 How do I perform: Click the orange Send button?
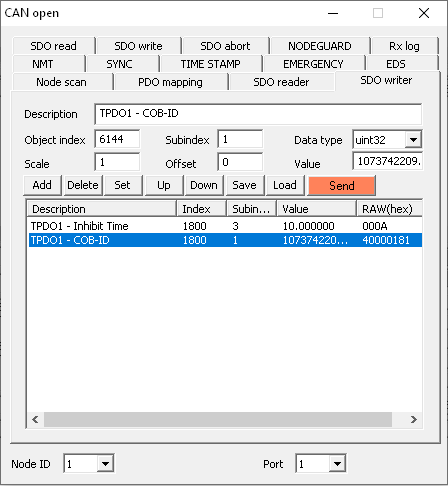click(x=342, y=186)
